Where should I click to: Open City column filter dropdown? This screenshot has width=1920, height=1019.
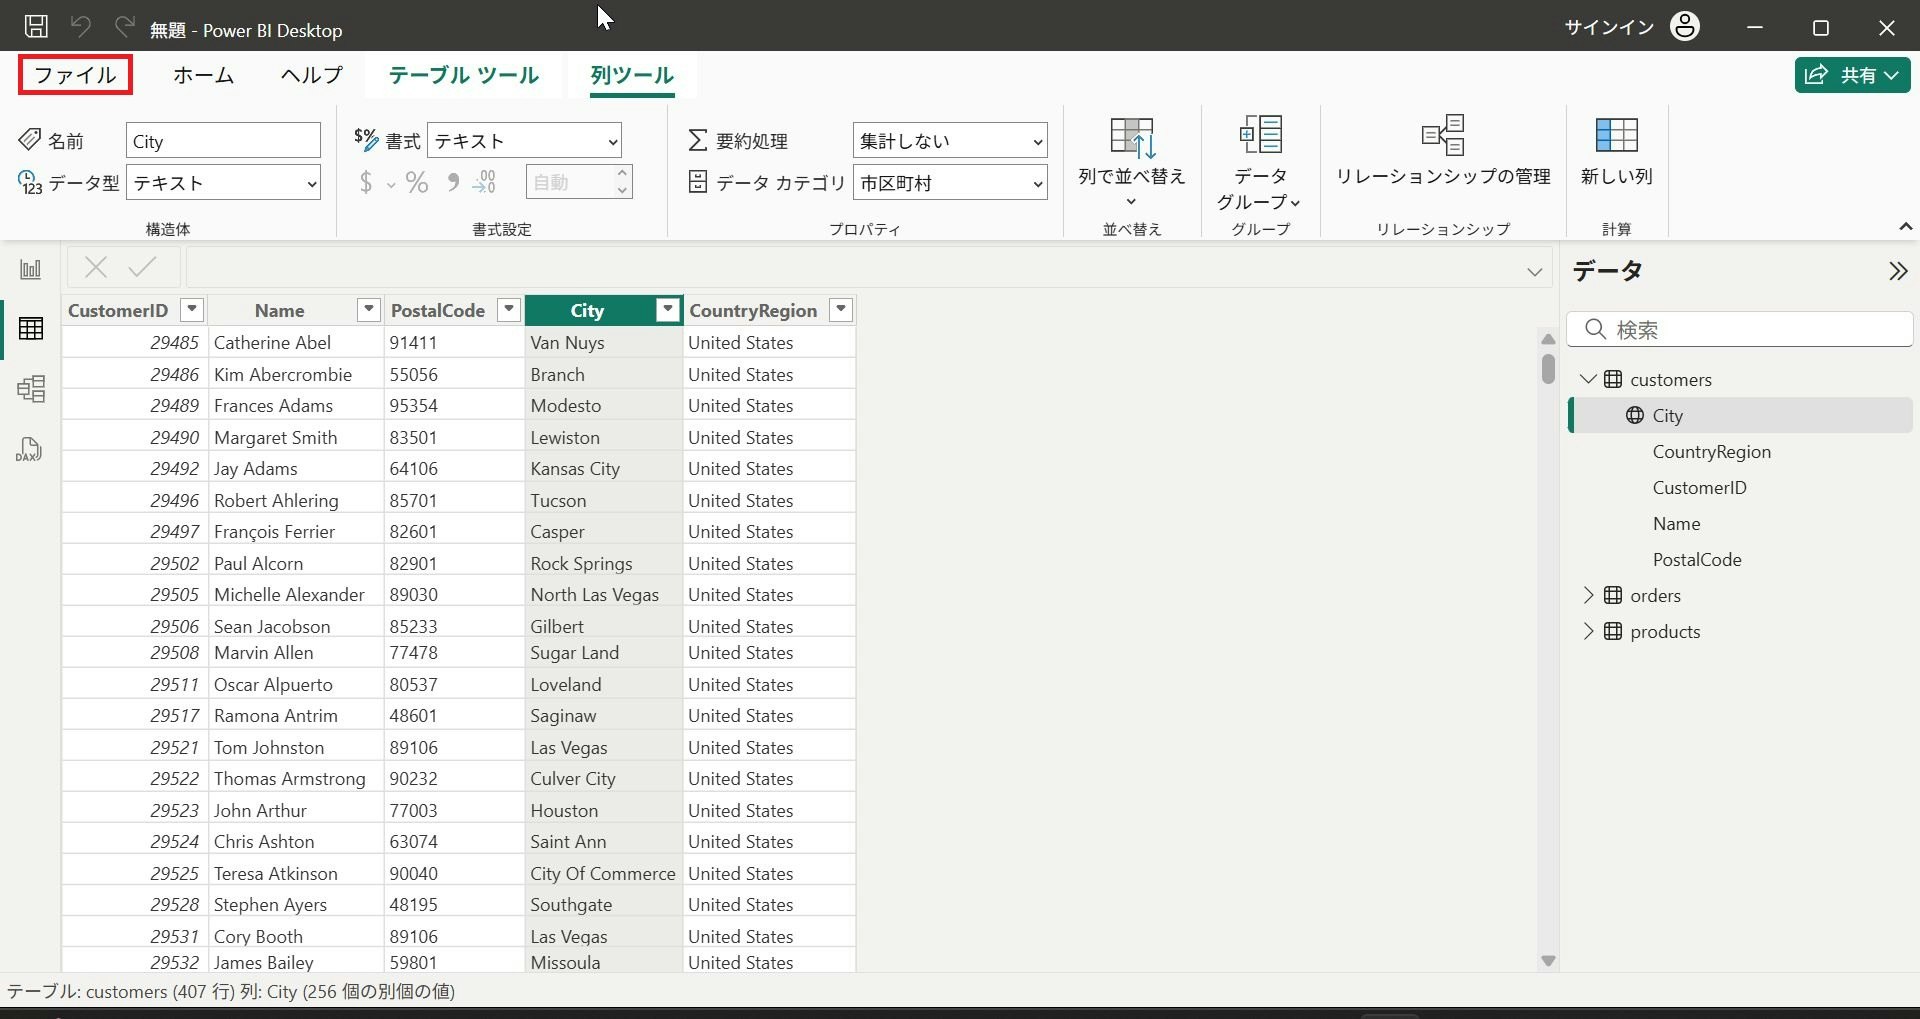pyautogui.click(x=668, y=310)
